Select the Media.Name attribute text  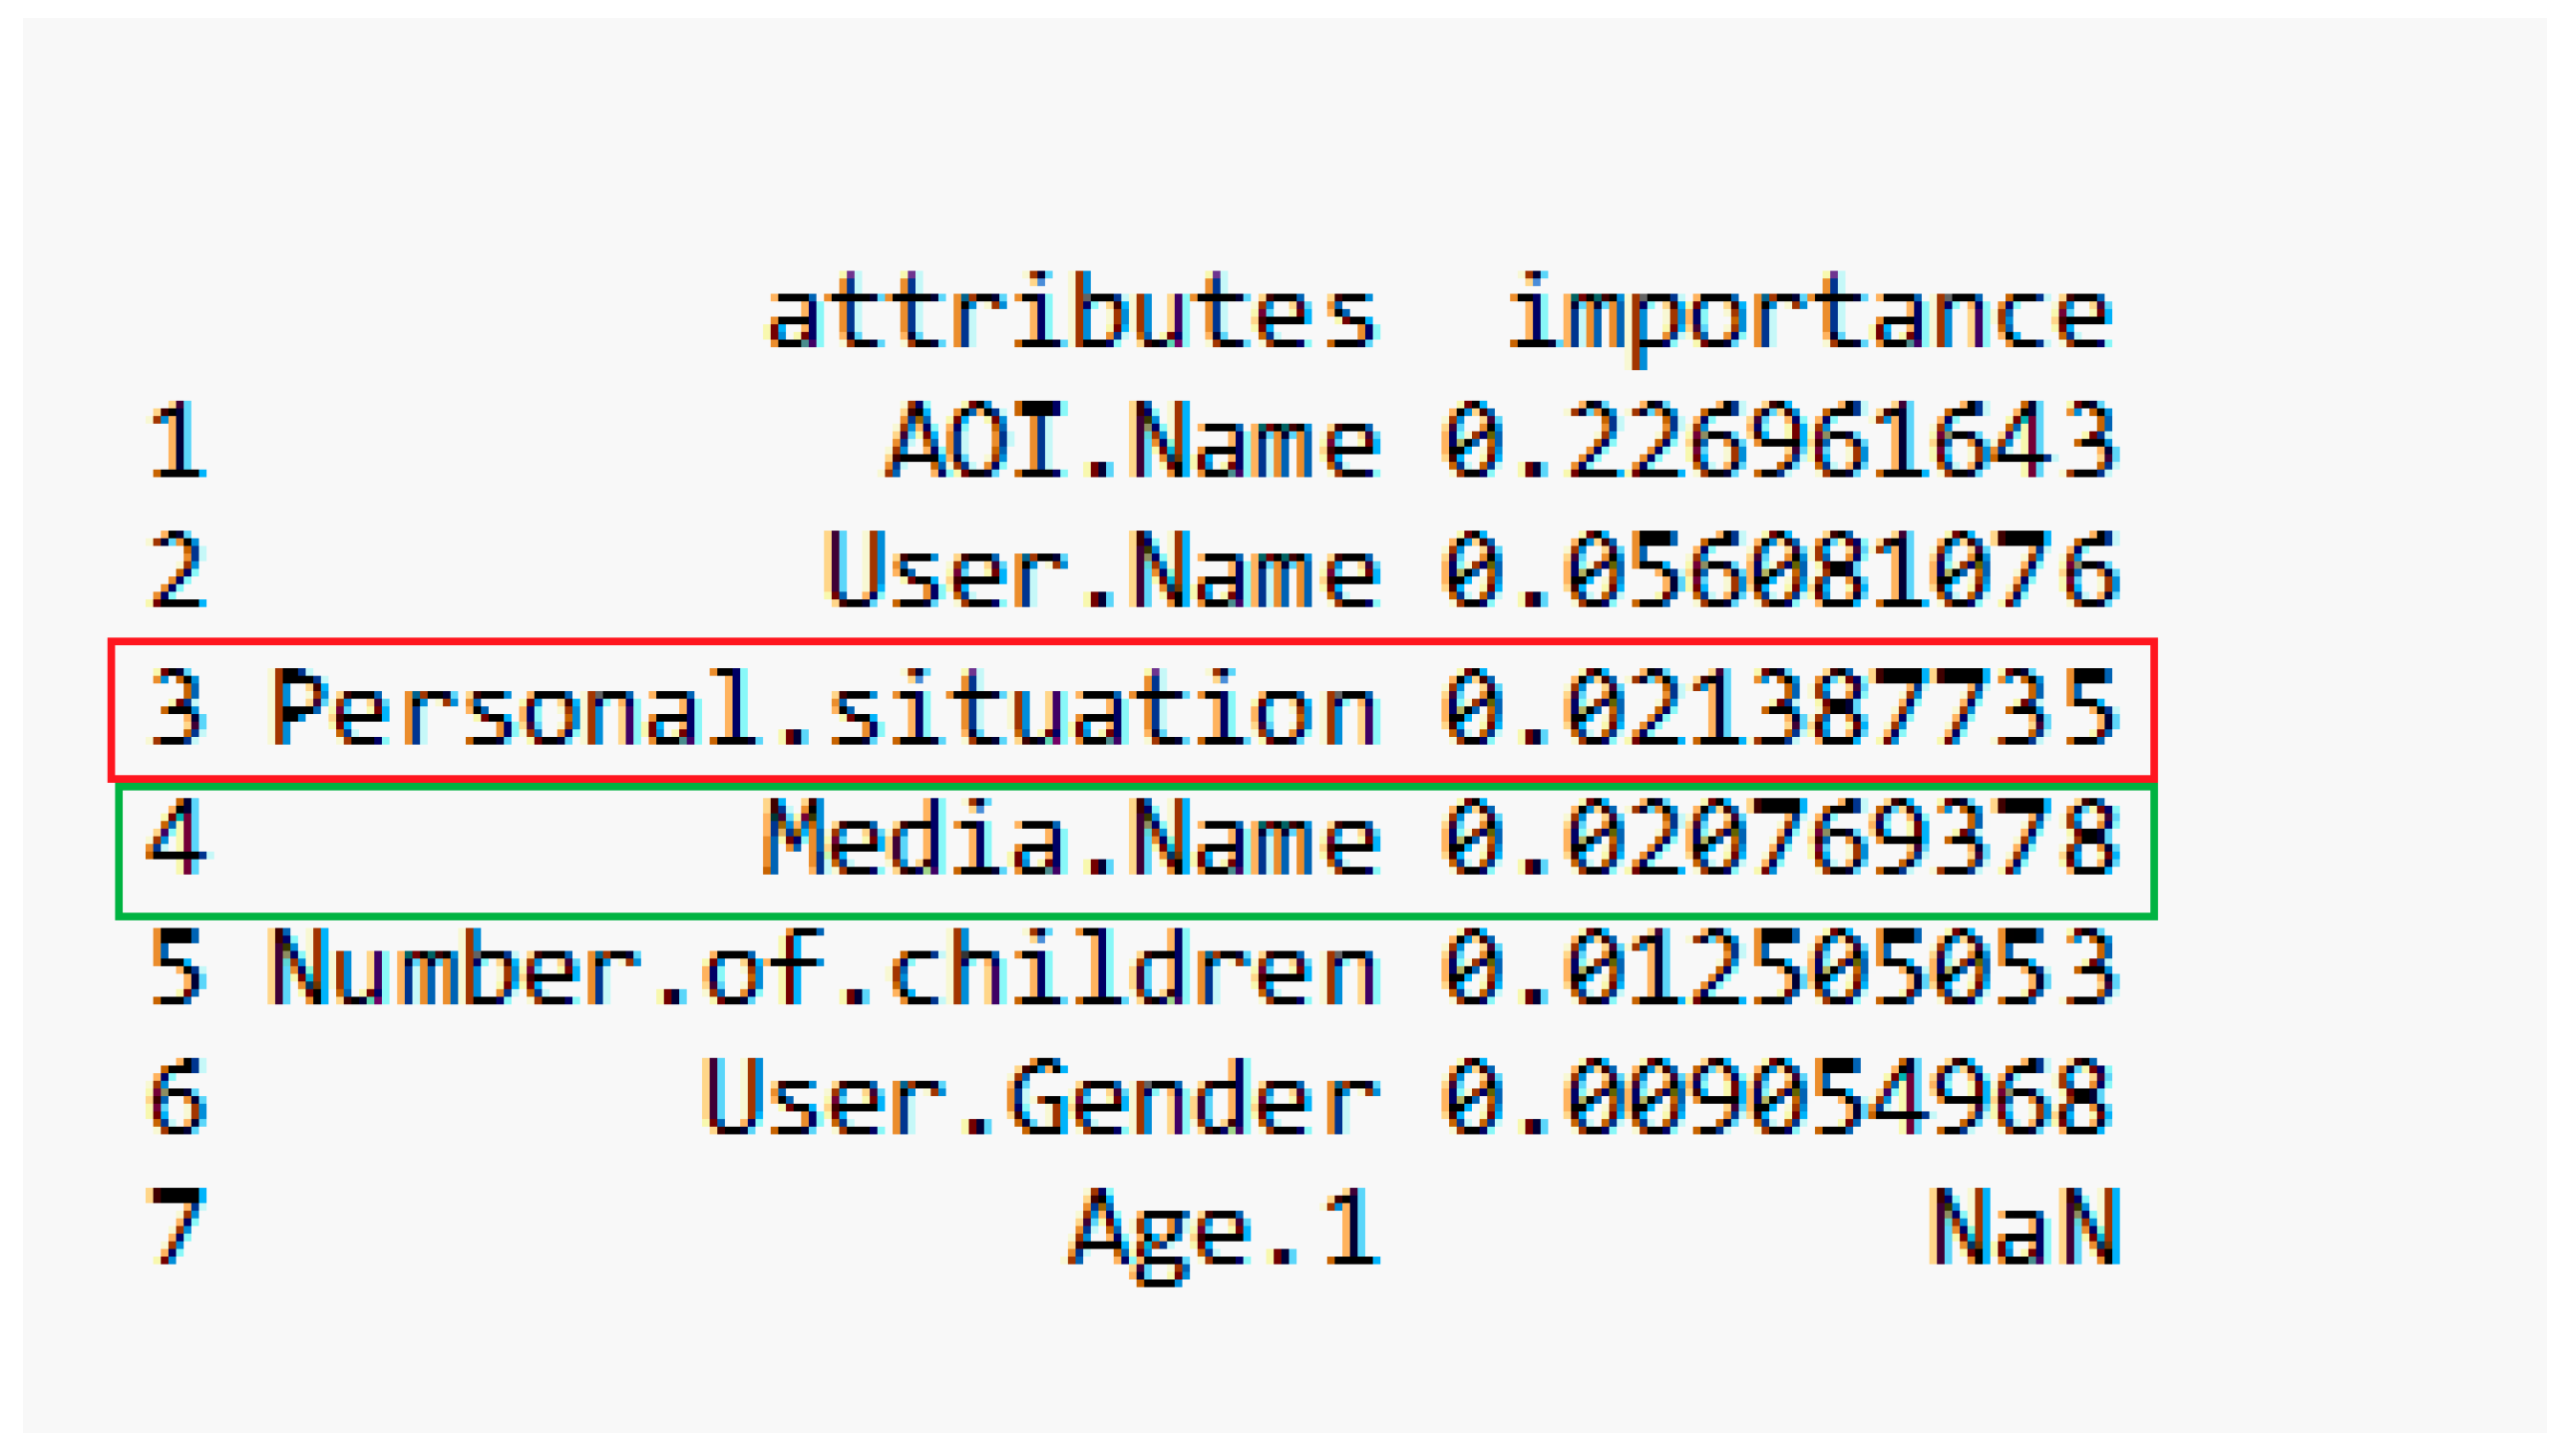(x=1071, y=838)
